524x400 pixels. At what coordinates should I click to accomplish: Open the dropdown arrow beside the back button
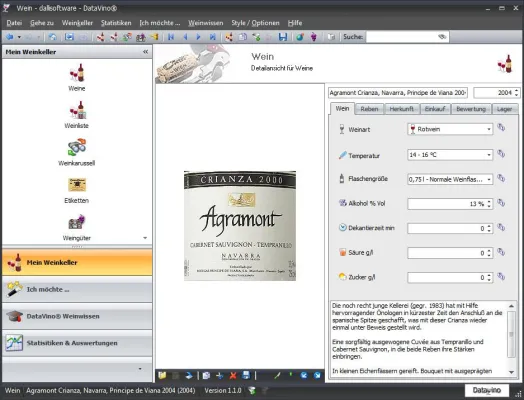click(x=19, y=37)
